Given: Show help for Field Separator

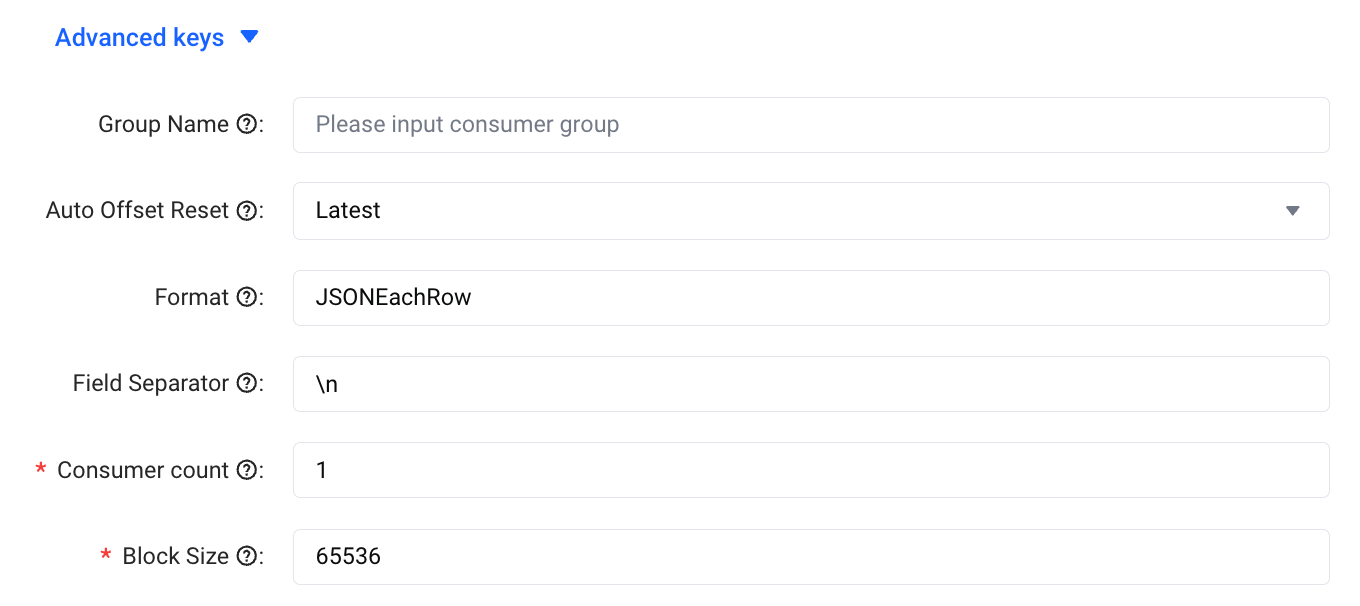Looking at the screenshot, I should coord(246,384).
